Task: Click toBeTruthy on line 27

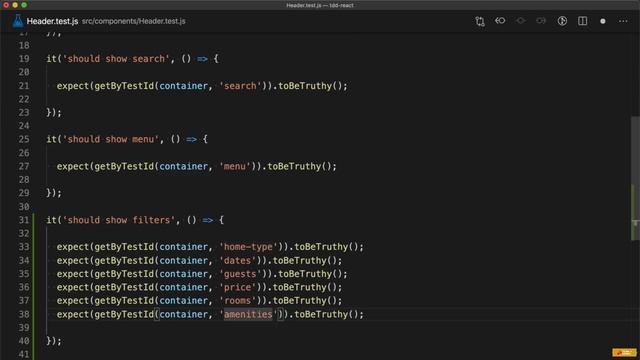Action: [x=294, y=167]
